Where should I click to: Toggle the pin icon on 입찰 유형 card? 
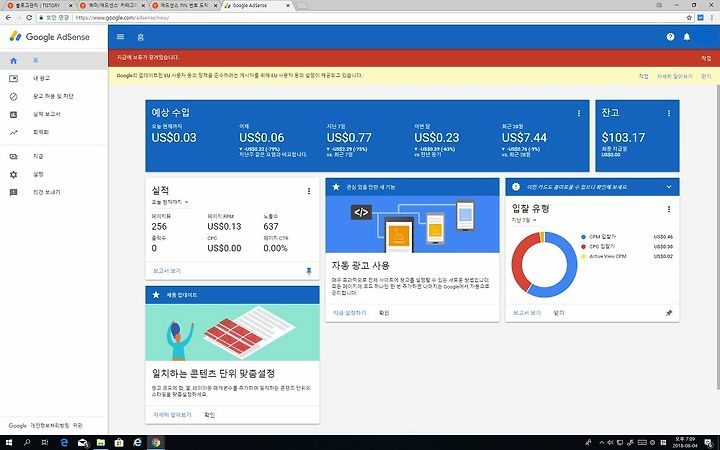point(669,313)
